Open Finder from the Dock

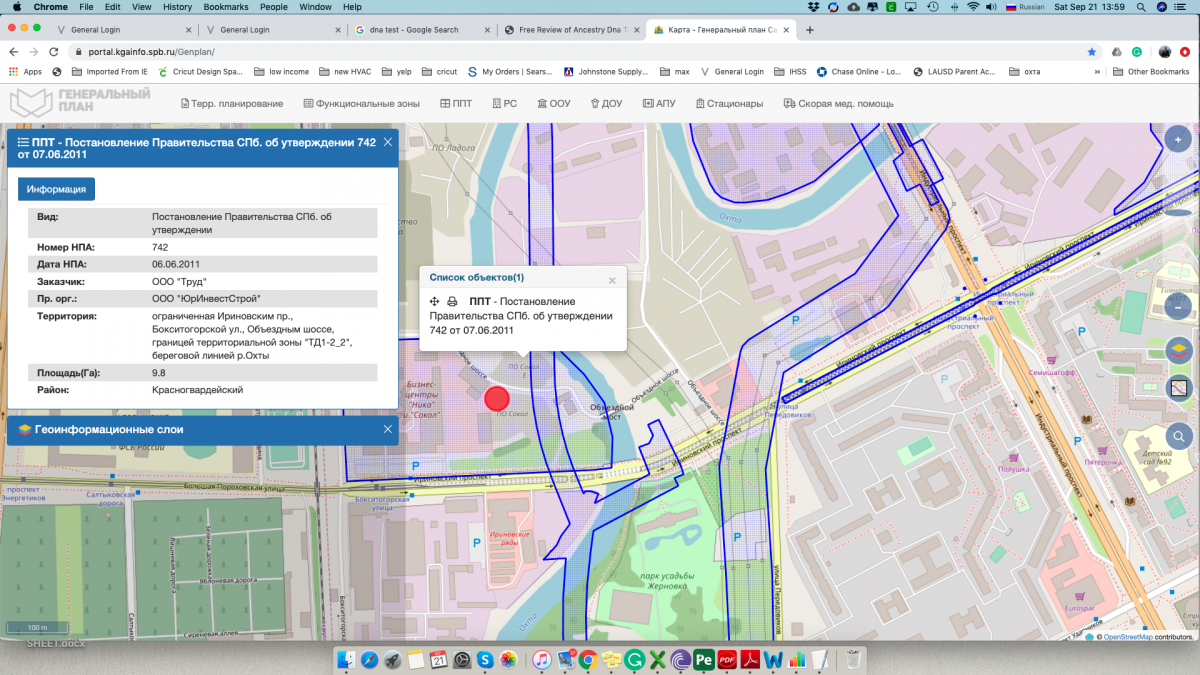point(347,660)
